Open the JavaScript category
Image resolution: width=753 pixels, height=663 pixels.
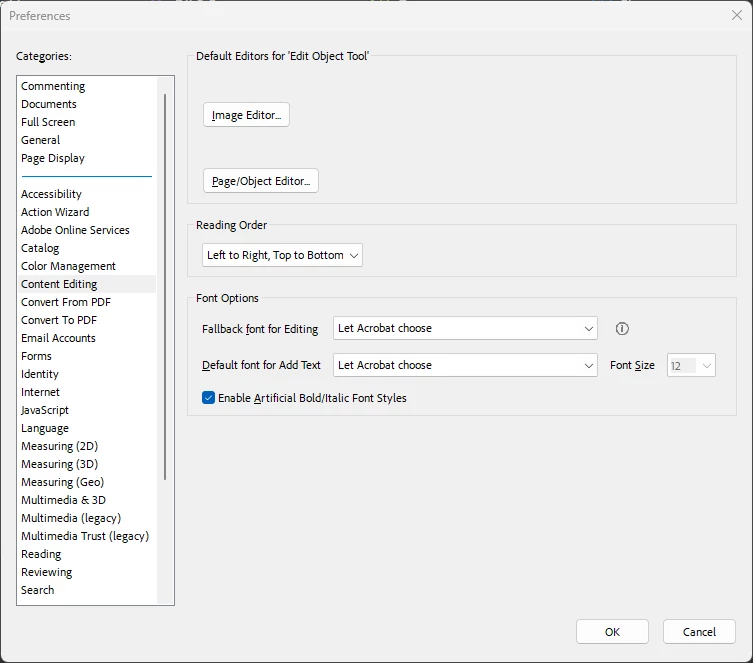[87, 410]
